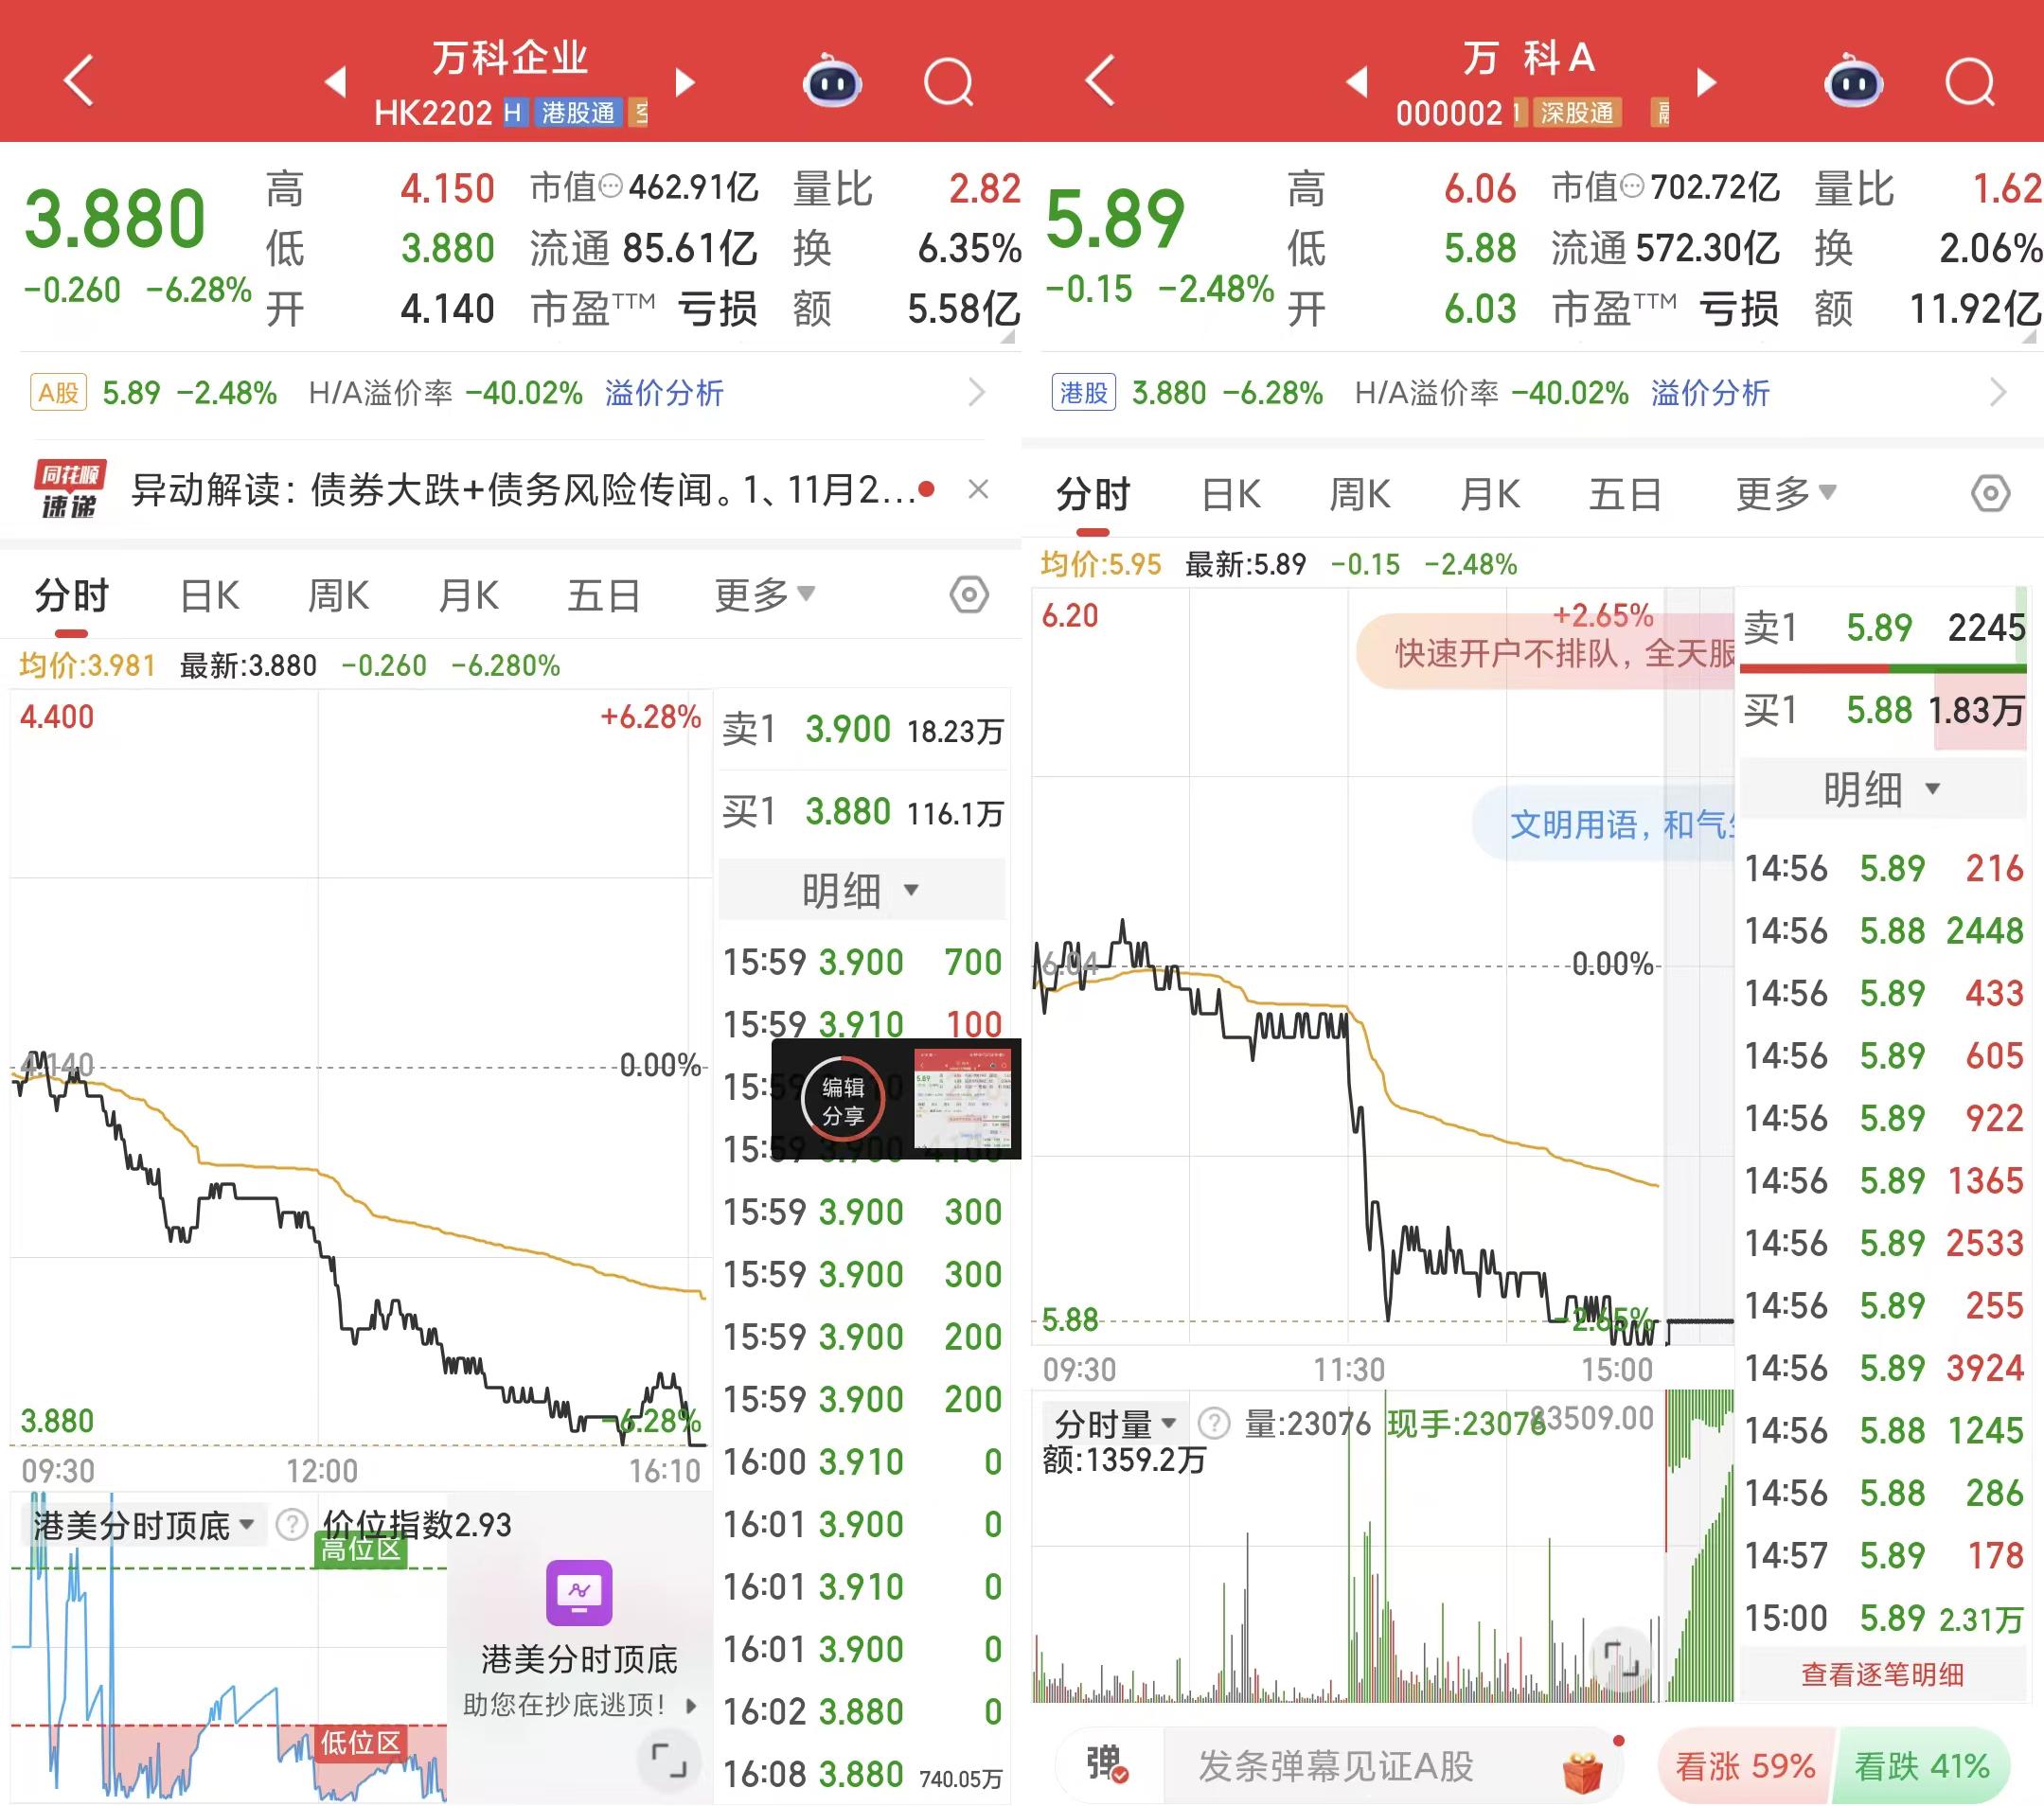Vote 看涨 59% bullish
The height and width of the screenshot is (1806, 2044).
[x=1745, y=1766]
